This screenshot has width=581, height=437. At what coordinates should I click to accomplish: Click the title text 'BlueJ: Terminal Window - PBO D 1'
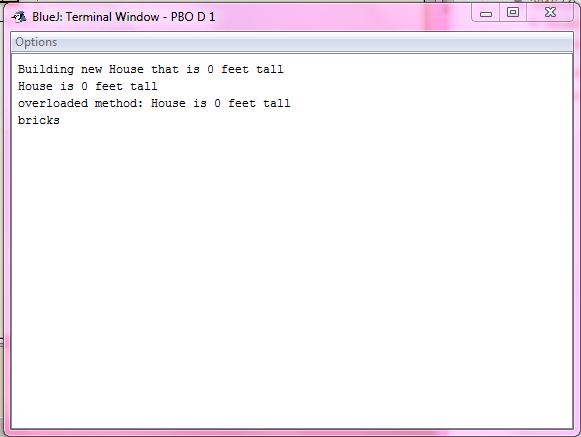123,17
